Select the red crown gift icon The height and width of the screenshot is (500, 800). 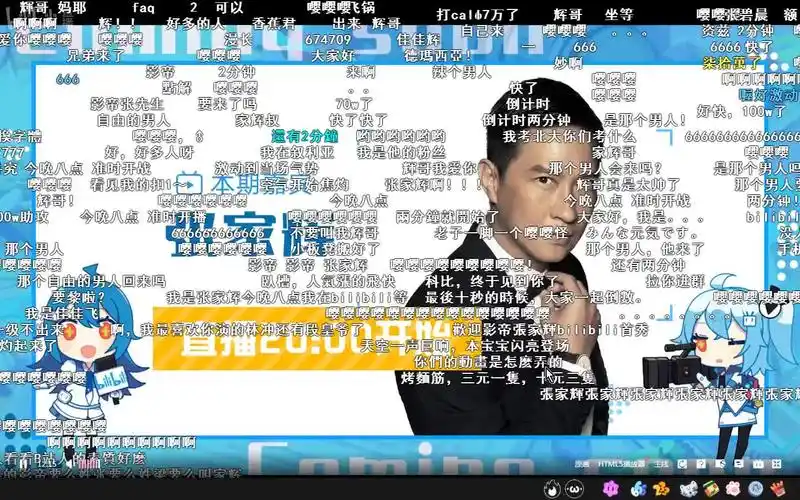click(778, 489)
